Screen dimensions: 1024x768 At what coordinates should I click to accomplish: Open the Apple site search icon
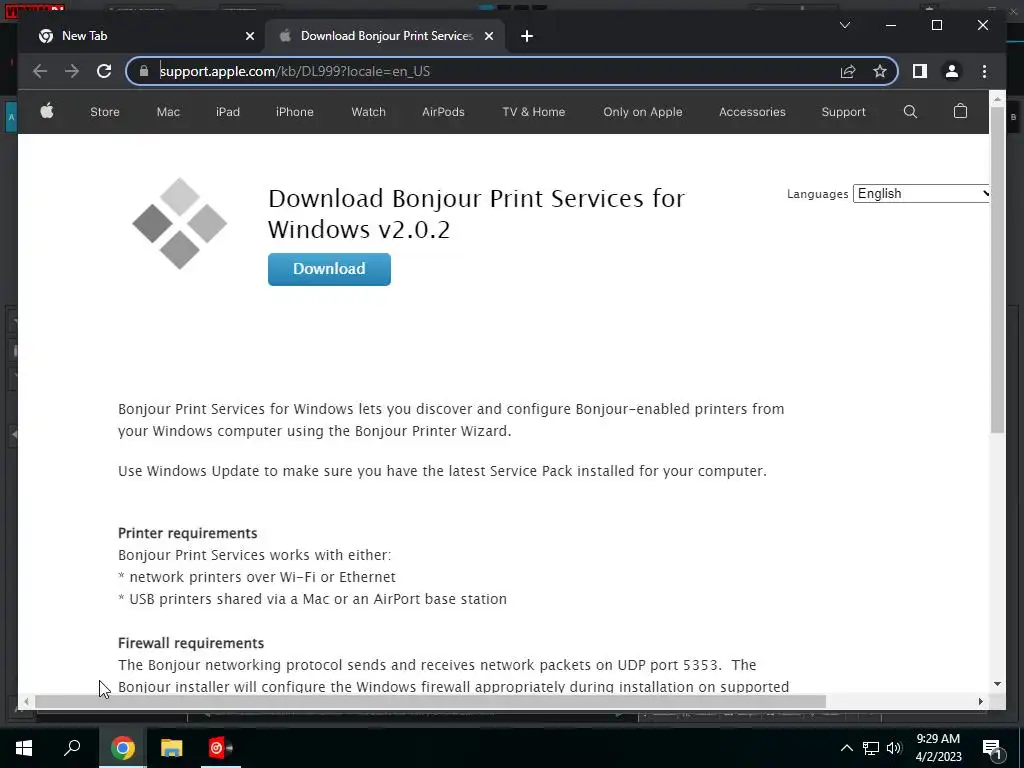tap(910, 112)
